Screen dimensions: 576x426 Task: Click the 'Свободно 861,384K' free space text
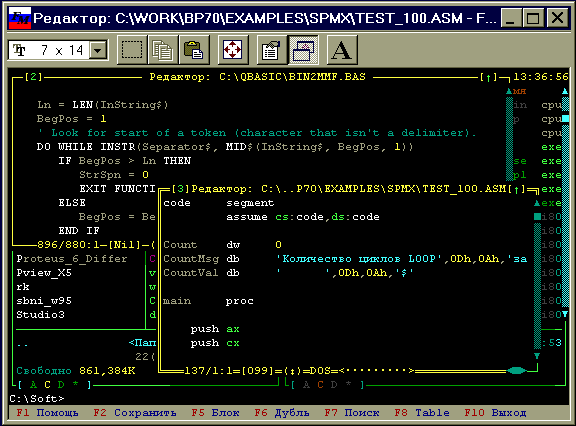[x=76, y=371]
